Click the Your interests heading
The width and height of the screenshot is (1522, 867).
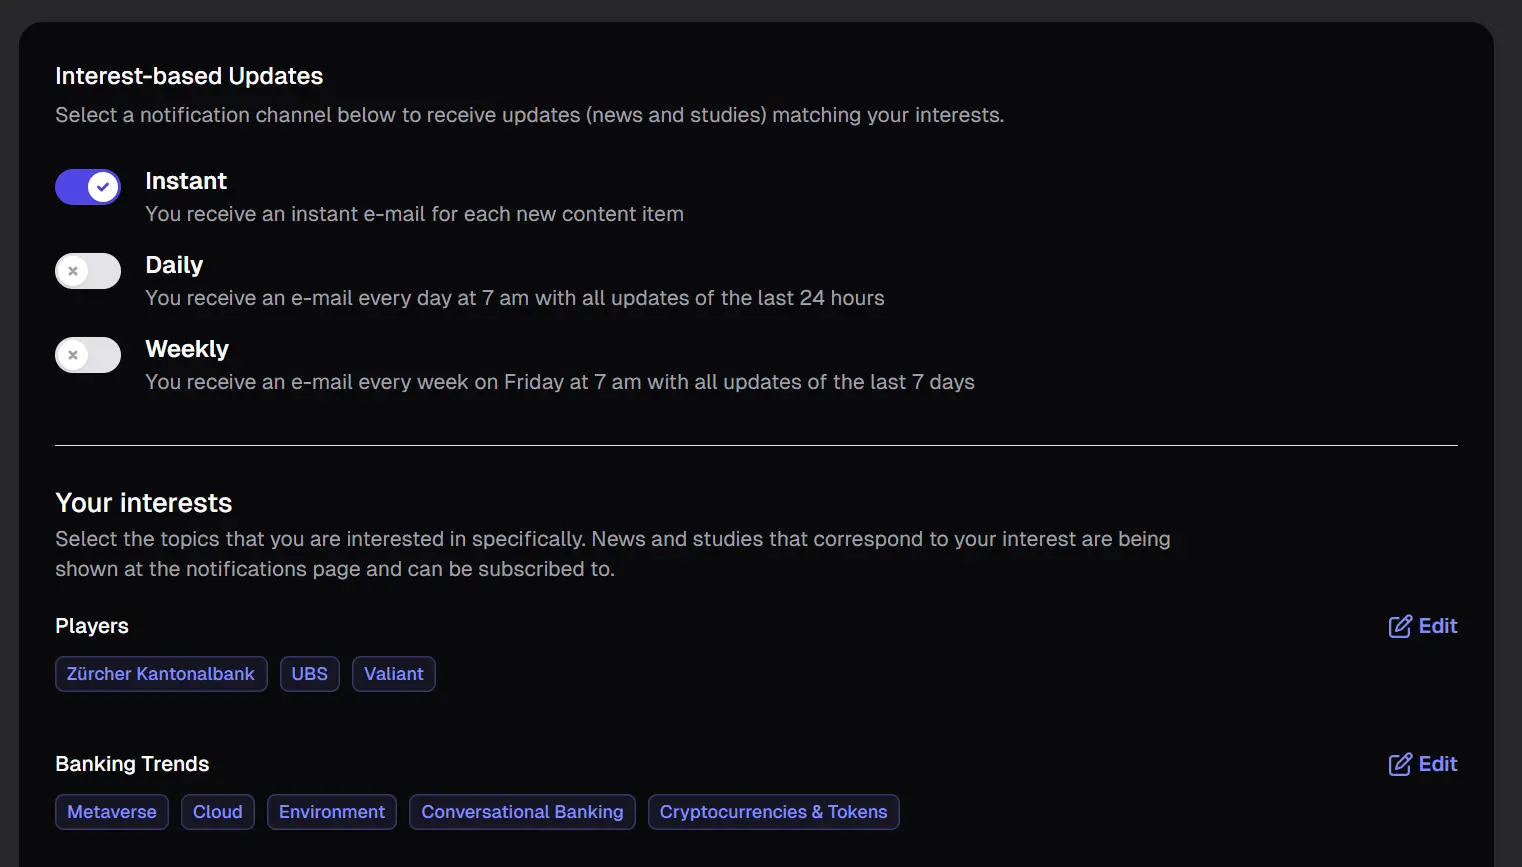click(x=144, y=503)
